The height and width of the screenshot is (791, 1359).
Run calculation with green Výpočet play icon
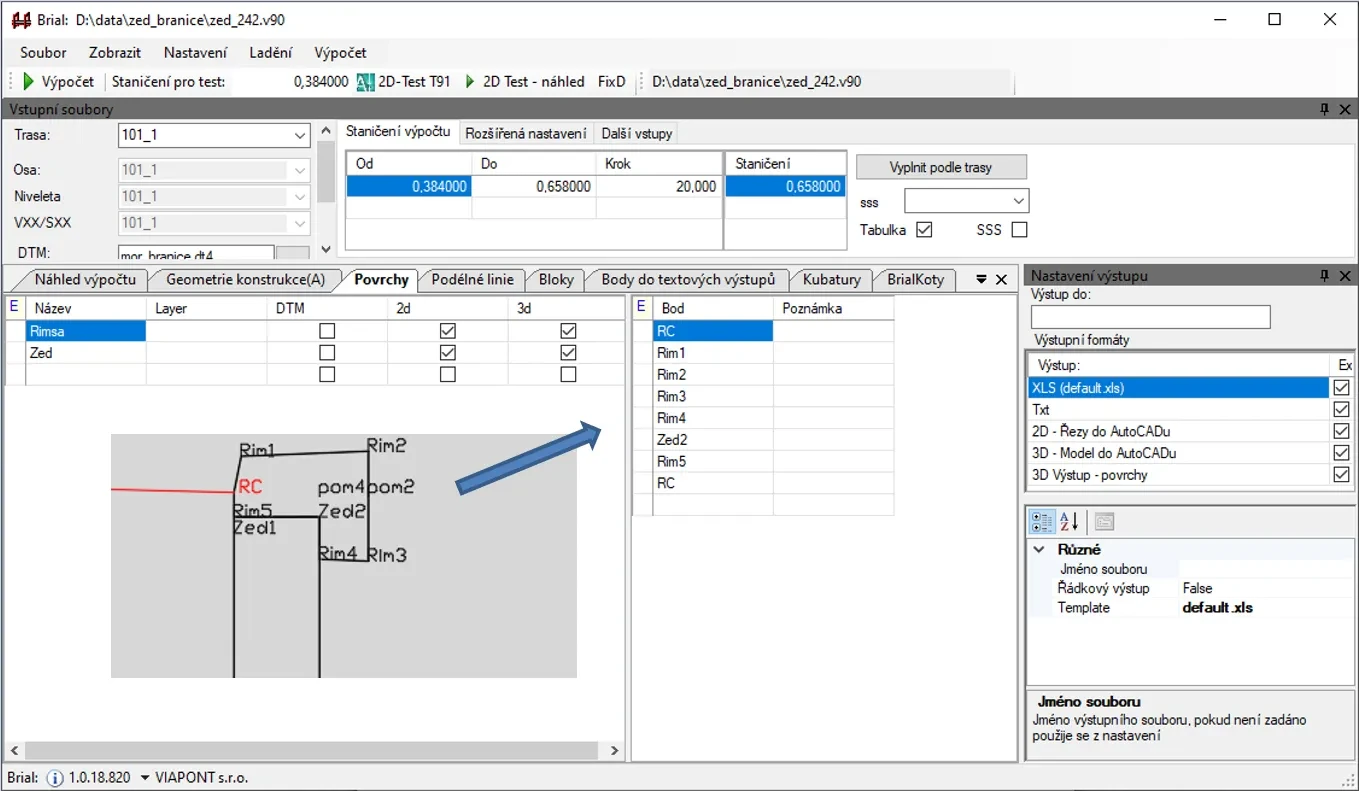pyautogui.click(x=30, y=82)
